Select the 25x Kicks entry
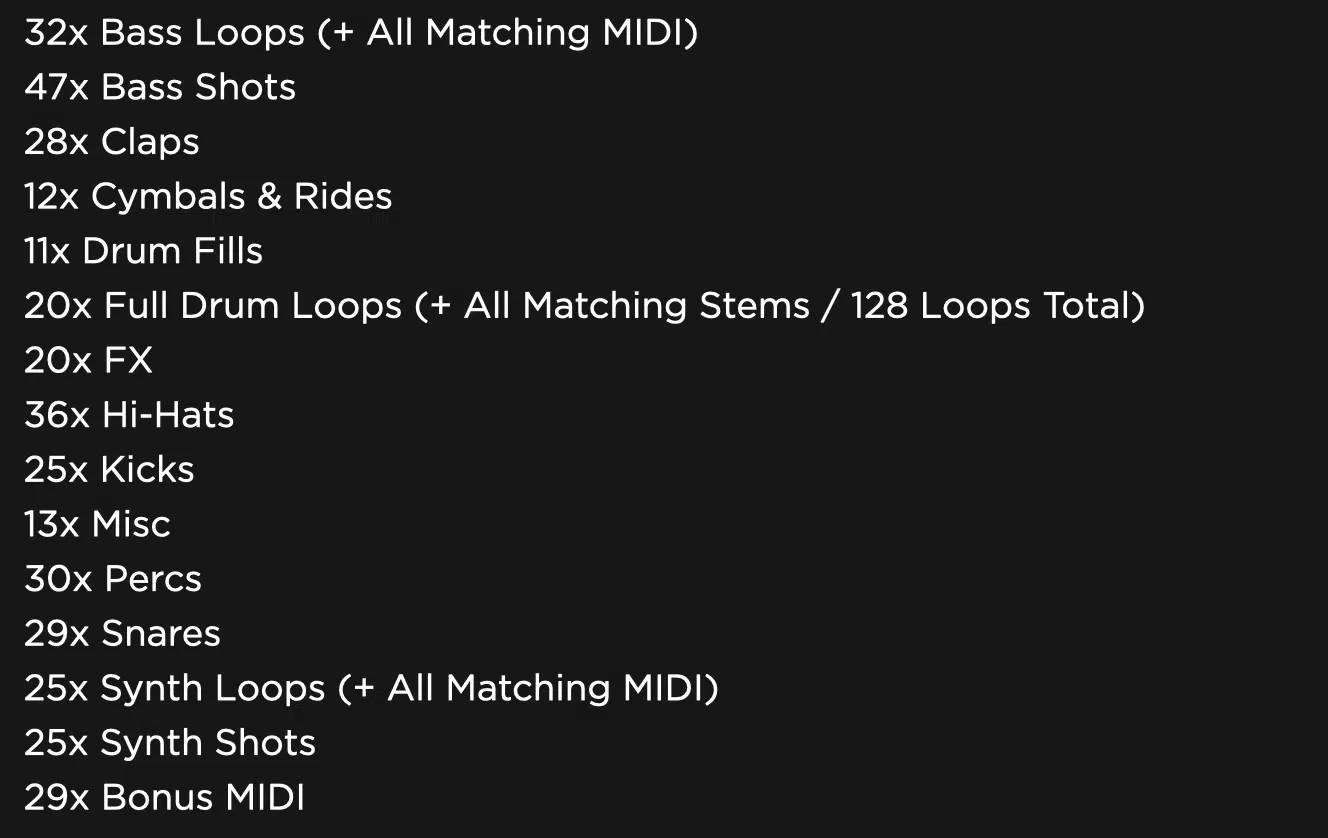1328x838 pixels. 109,469
